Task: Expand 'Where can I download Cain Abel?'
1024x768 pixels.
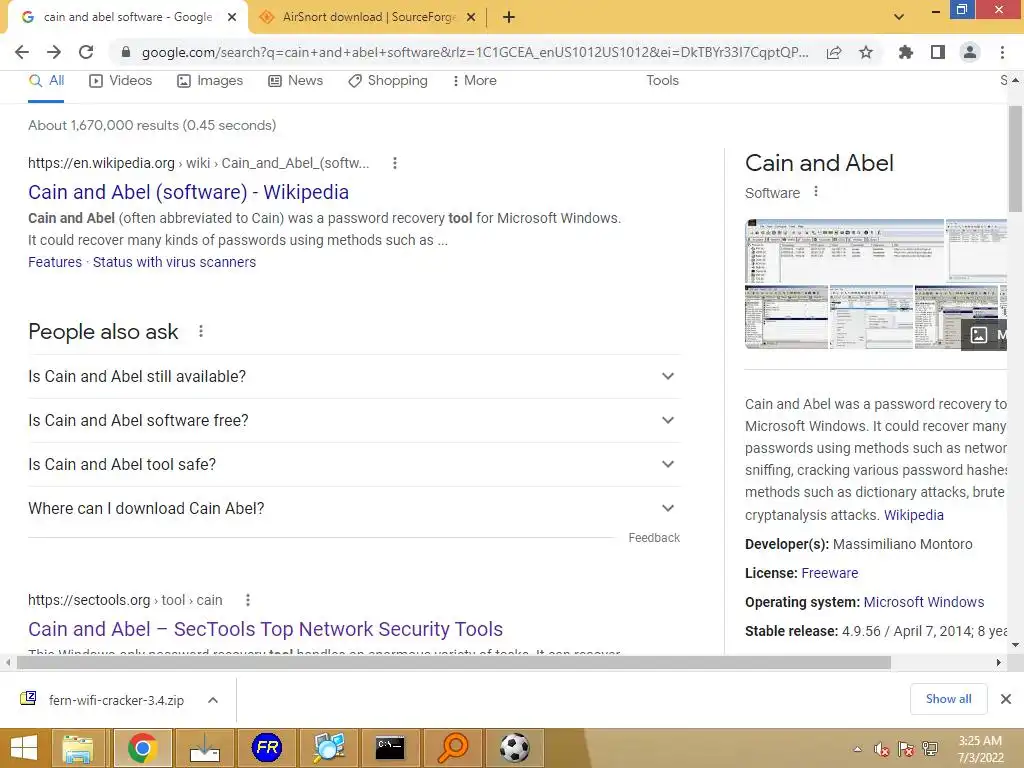Action: 354,509
